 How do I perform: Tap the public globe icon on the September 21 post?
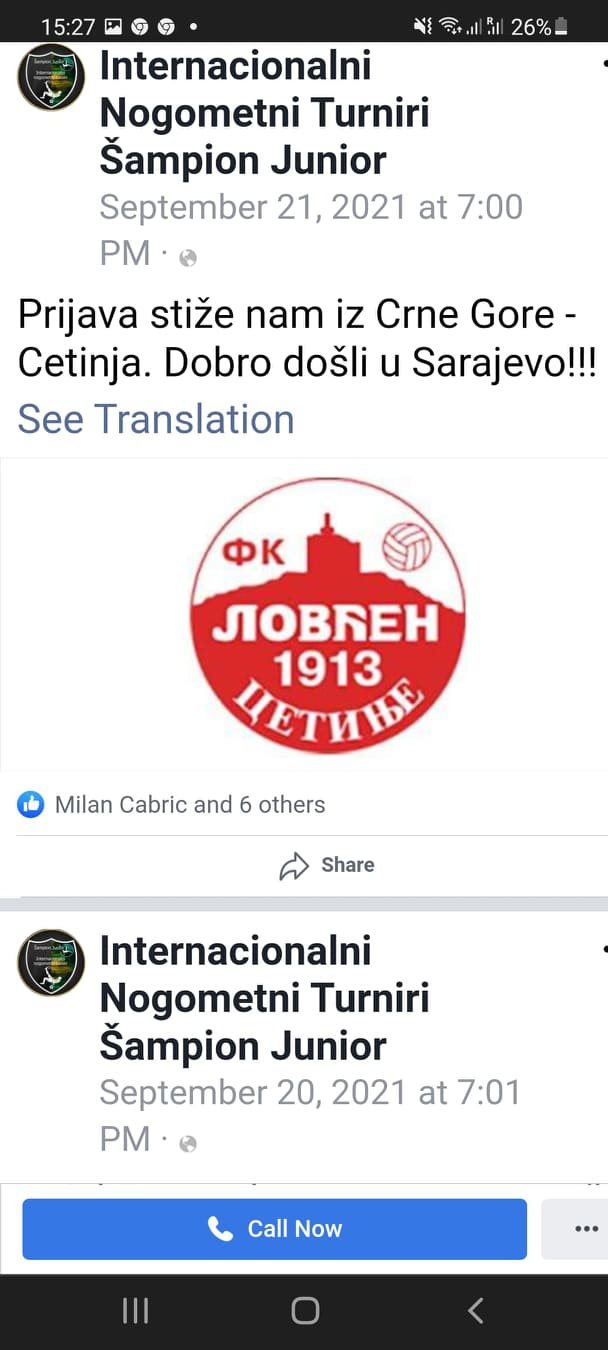click(x=188, y=257)
